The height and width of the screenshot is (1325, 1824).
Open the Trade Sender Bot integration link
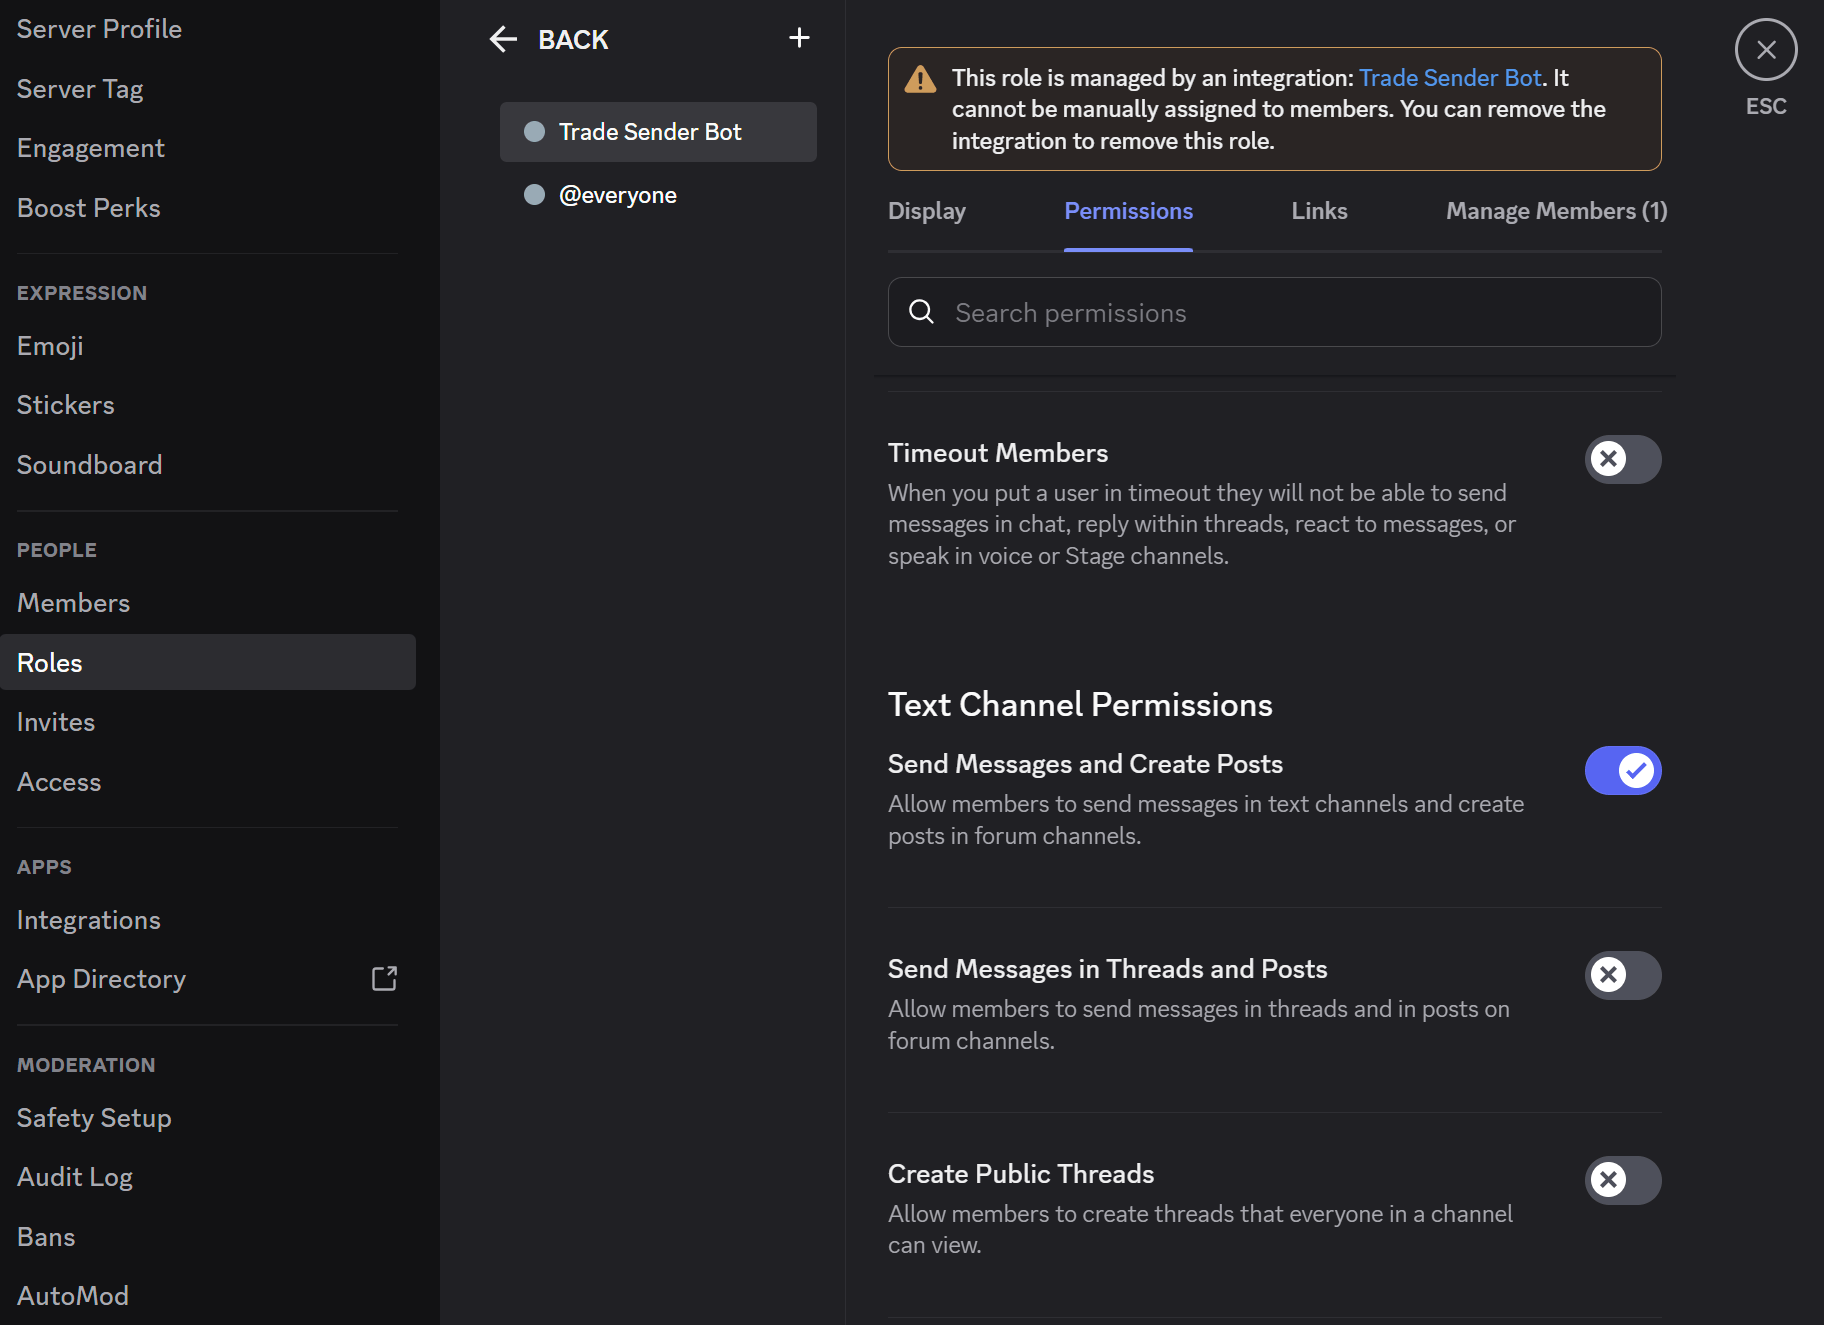tap(1449, 77)
